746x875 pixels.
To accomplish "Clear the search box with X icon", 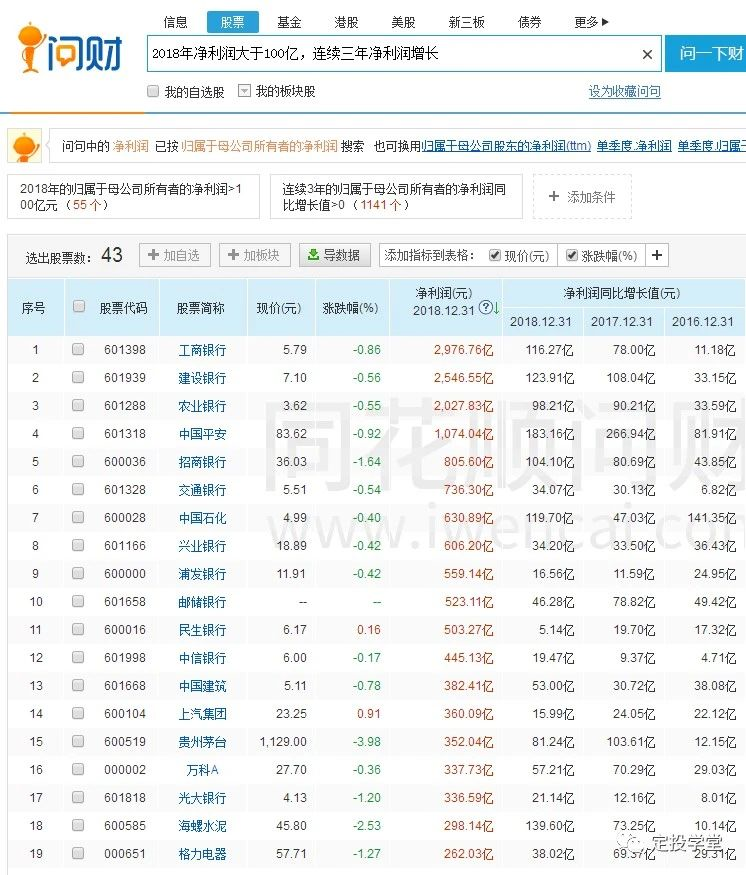I will (x=647, y=55).
